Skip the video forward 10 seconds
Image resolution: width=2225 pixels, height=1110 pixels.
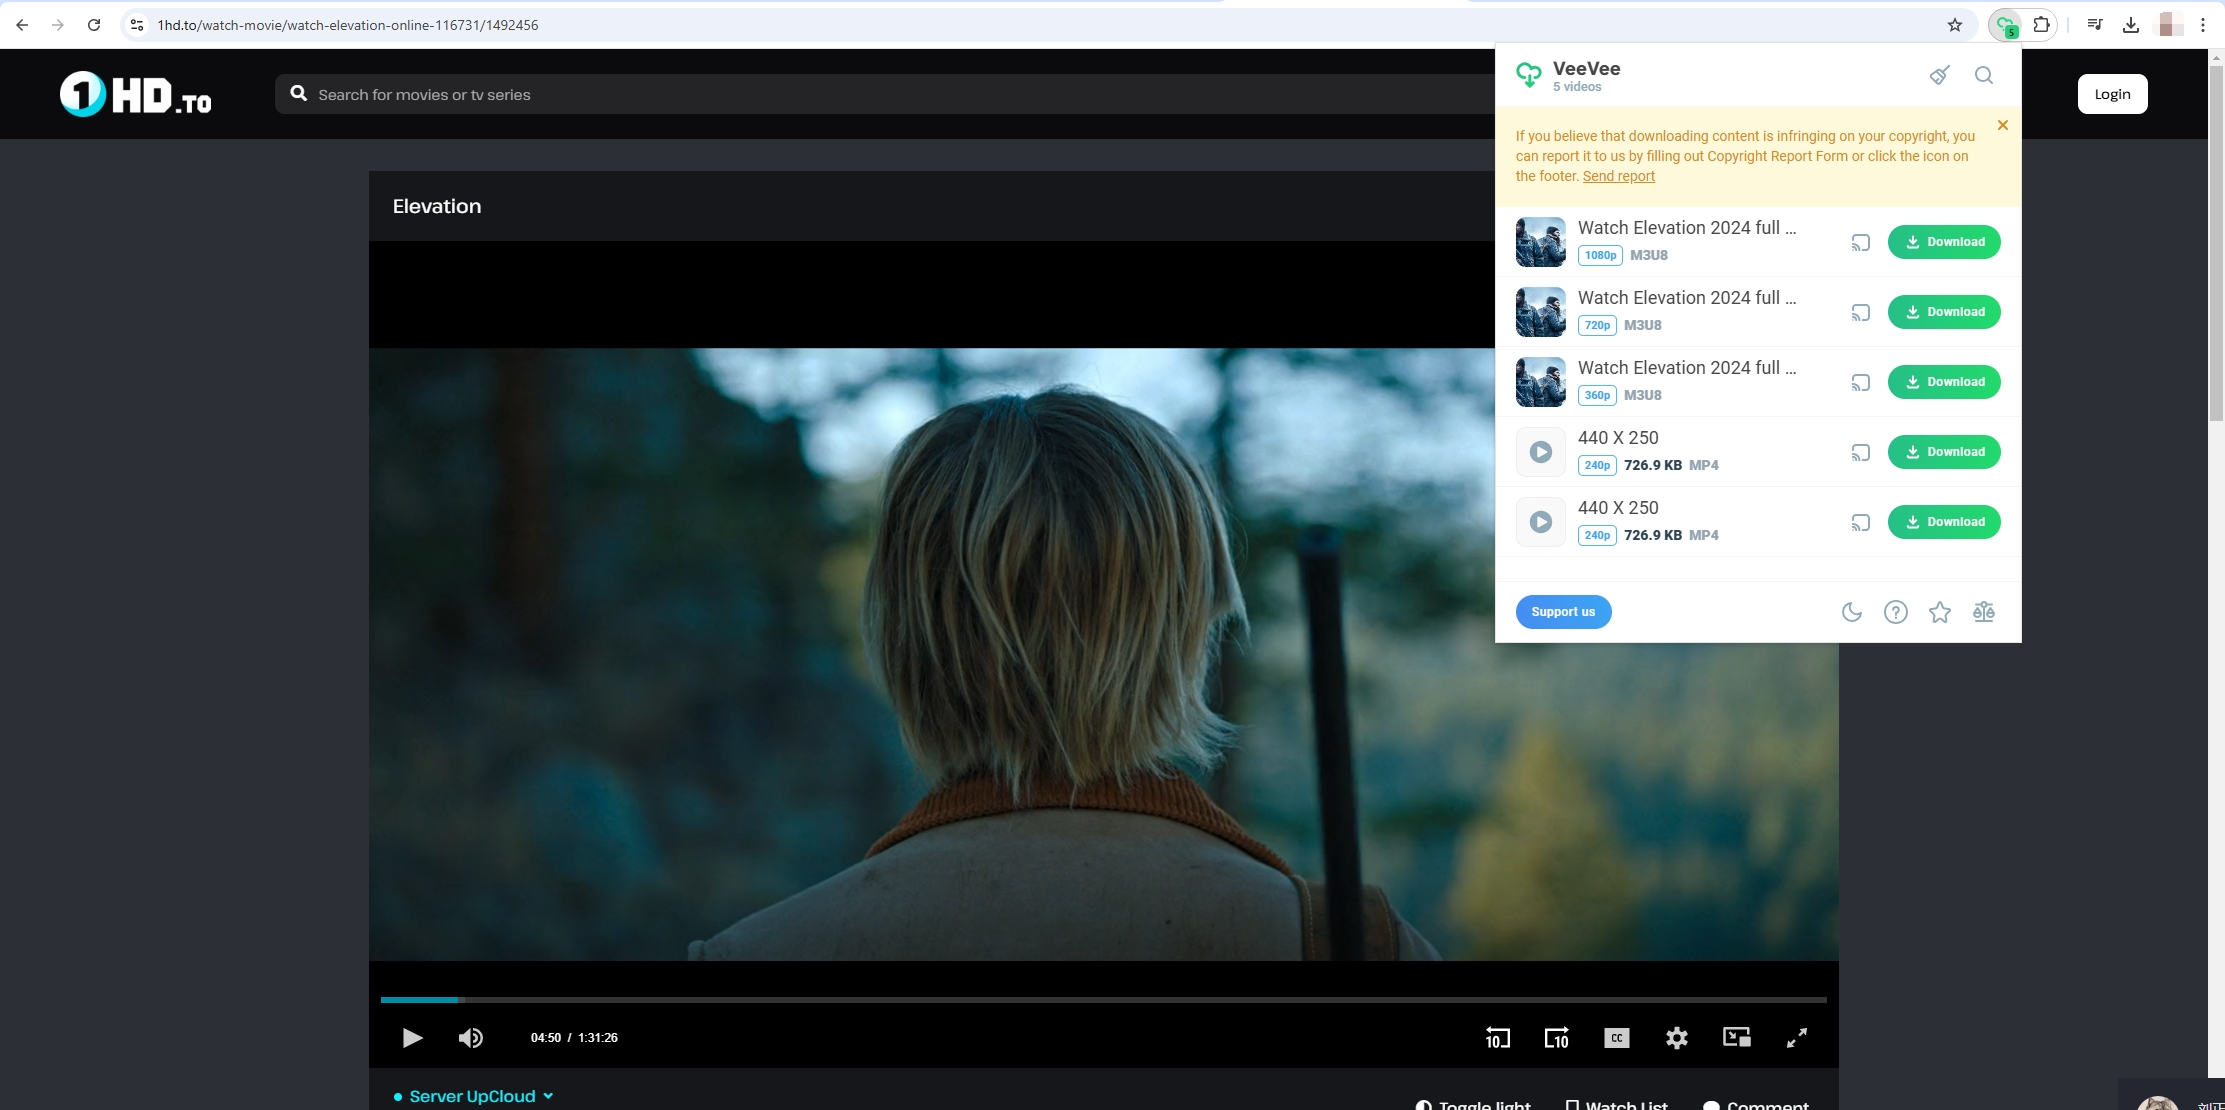pos(1557,1038)
